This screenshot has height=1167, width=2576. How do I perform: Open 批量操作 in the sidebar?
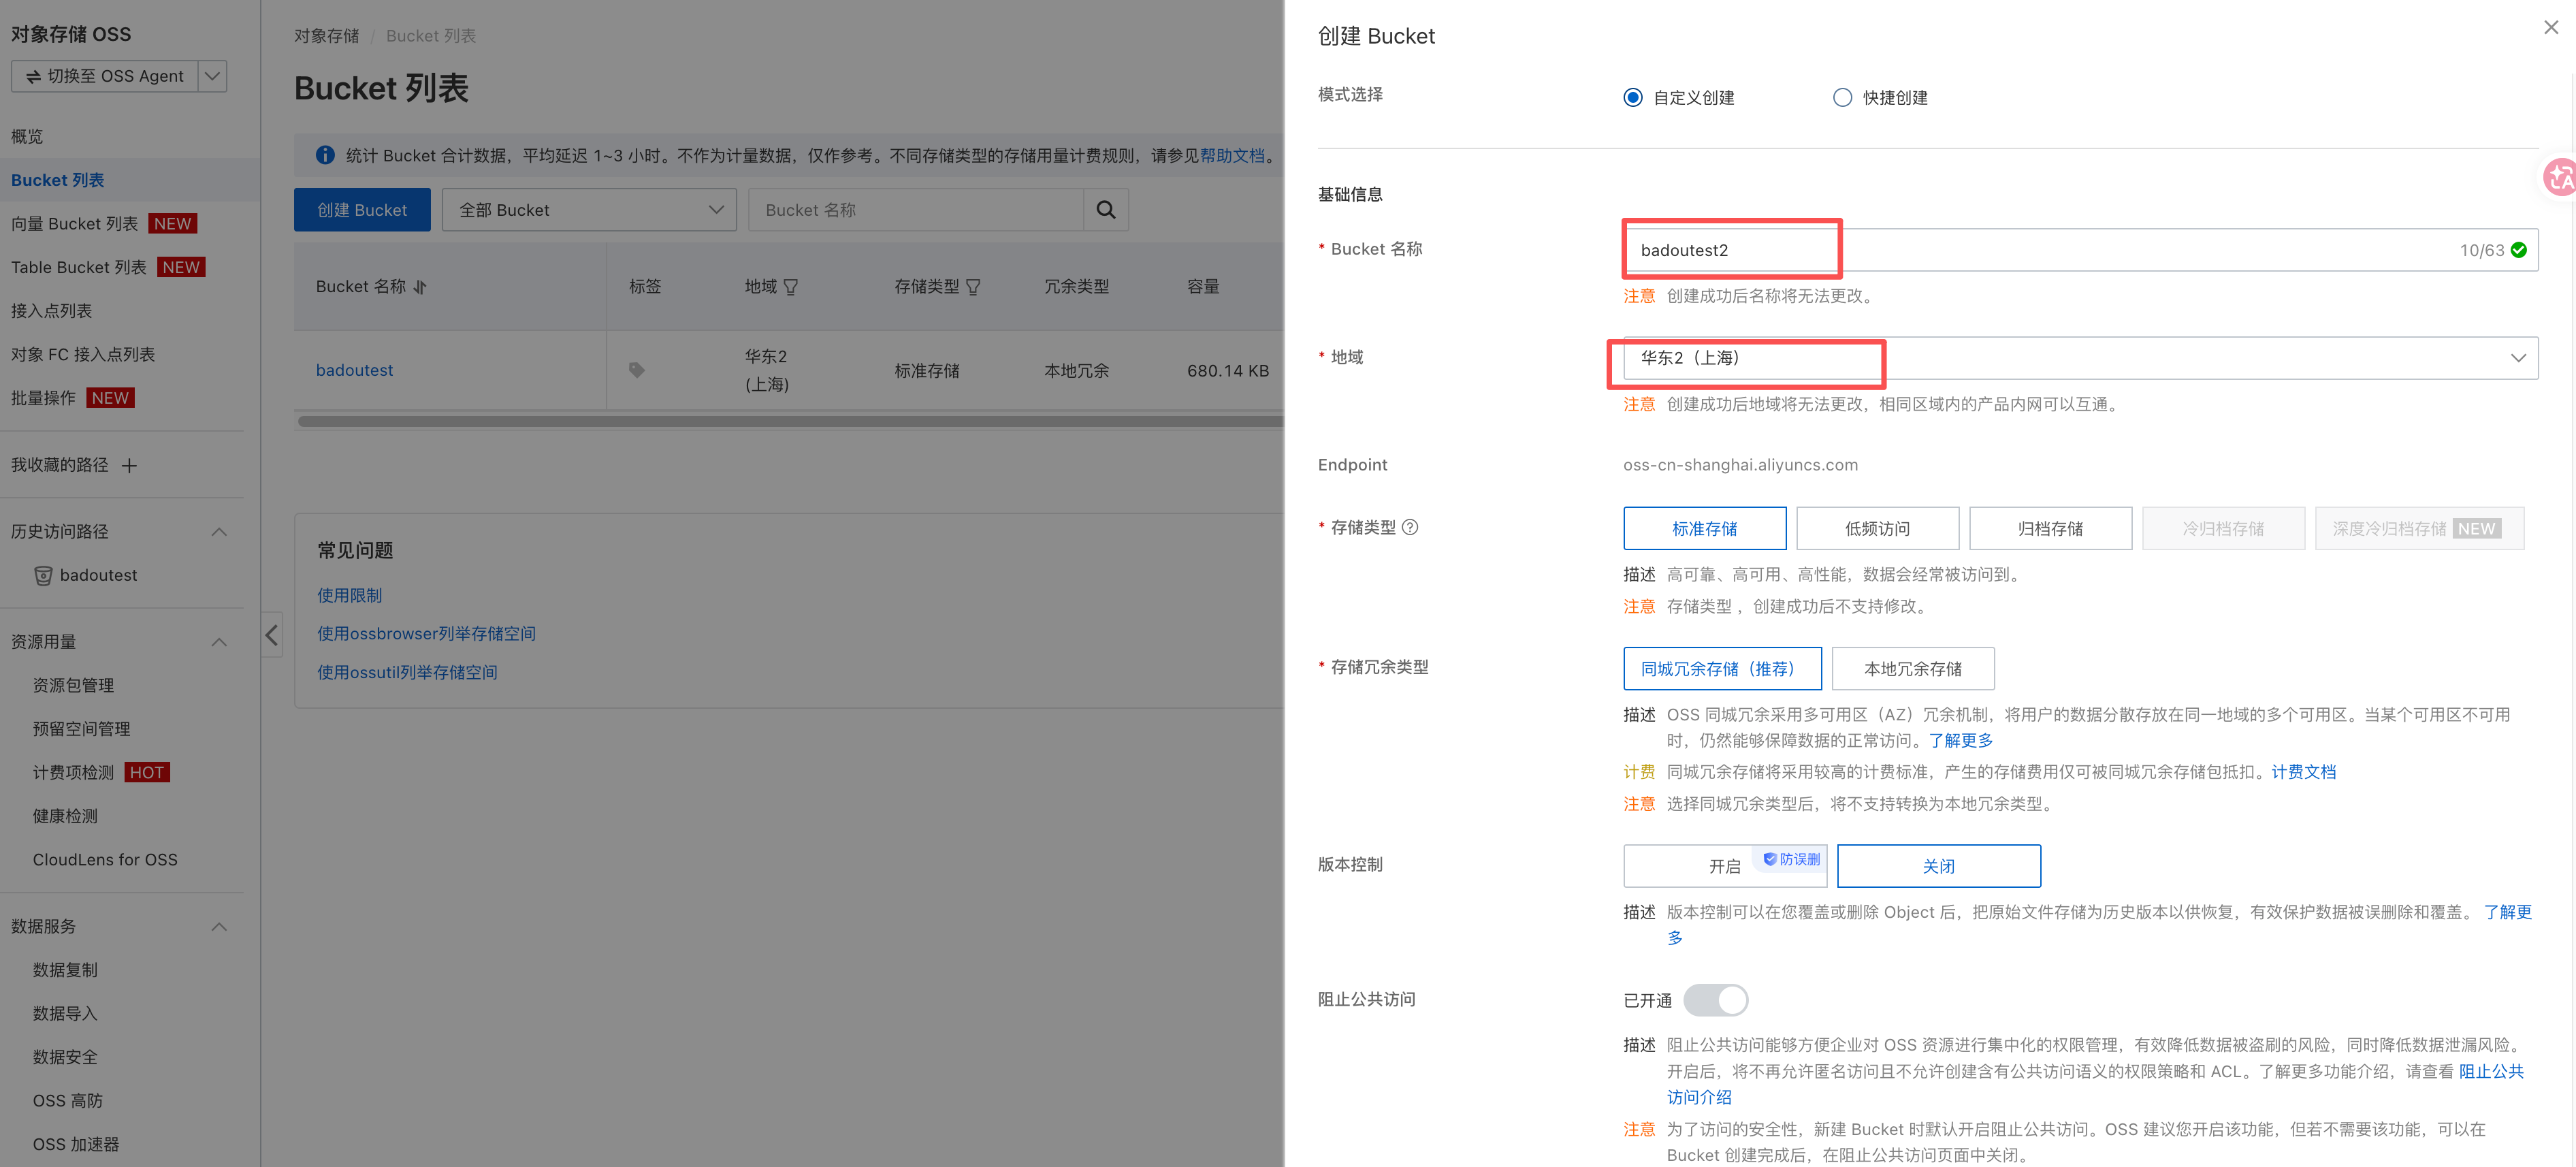[43, 398]
